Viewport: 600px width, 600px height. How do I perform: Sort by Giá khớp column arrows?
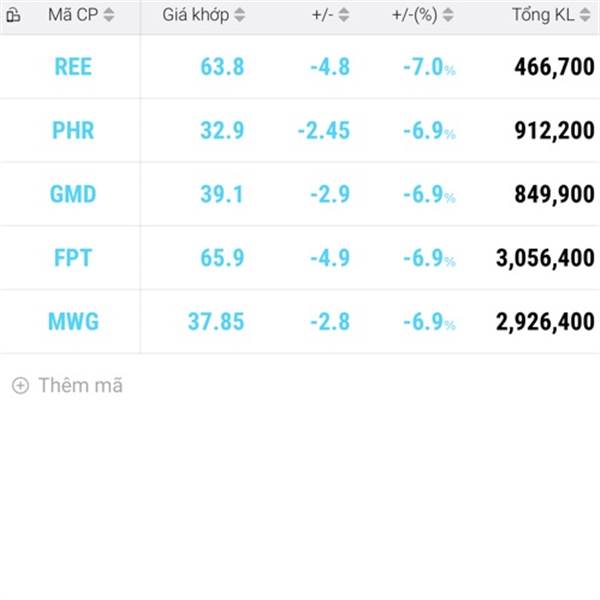click(240, 15)
